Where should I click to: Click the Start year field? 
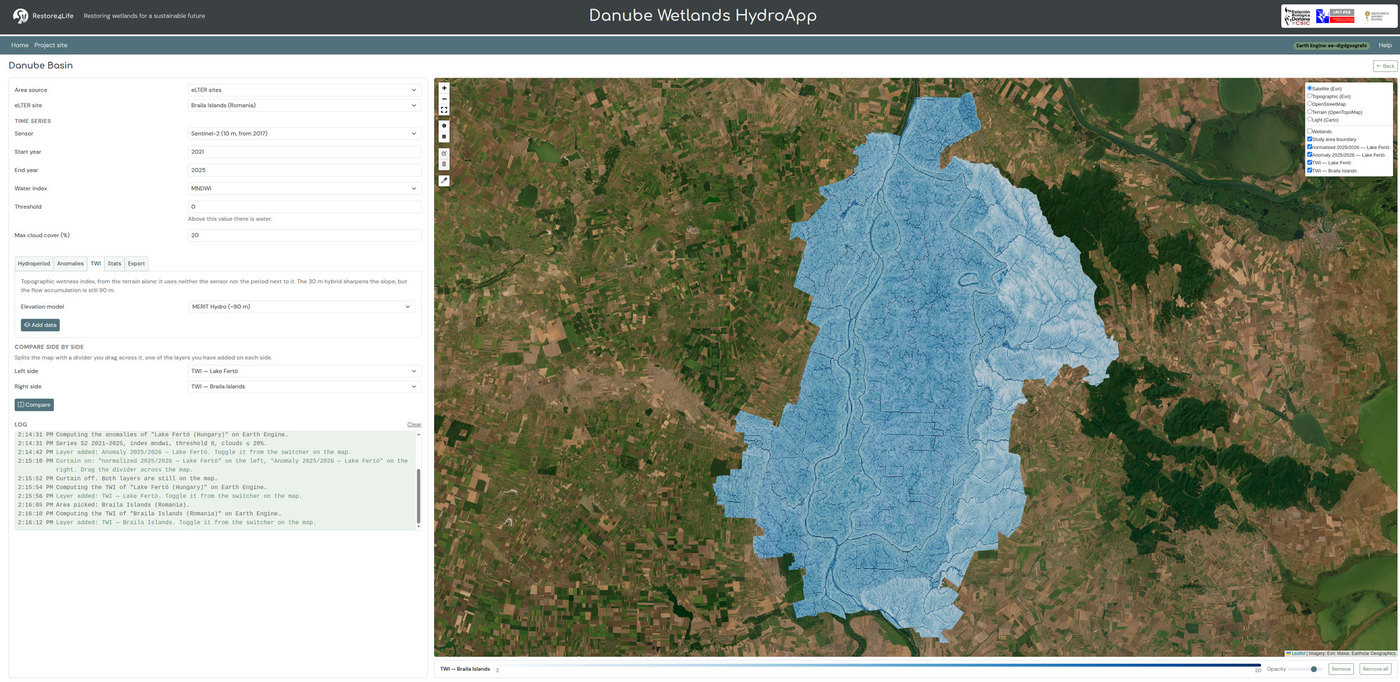pos(304,152)
